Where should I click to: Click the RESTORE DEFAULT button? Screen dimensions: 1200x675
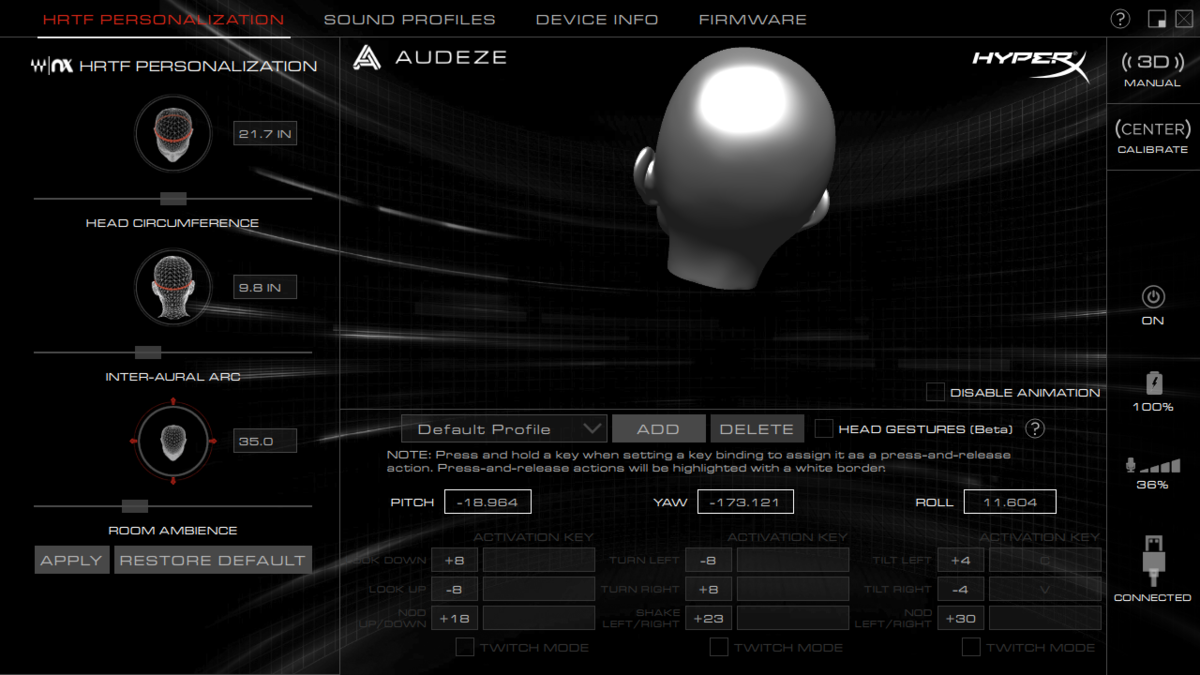pyautogui.click(x=212, y=560)
